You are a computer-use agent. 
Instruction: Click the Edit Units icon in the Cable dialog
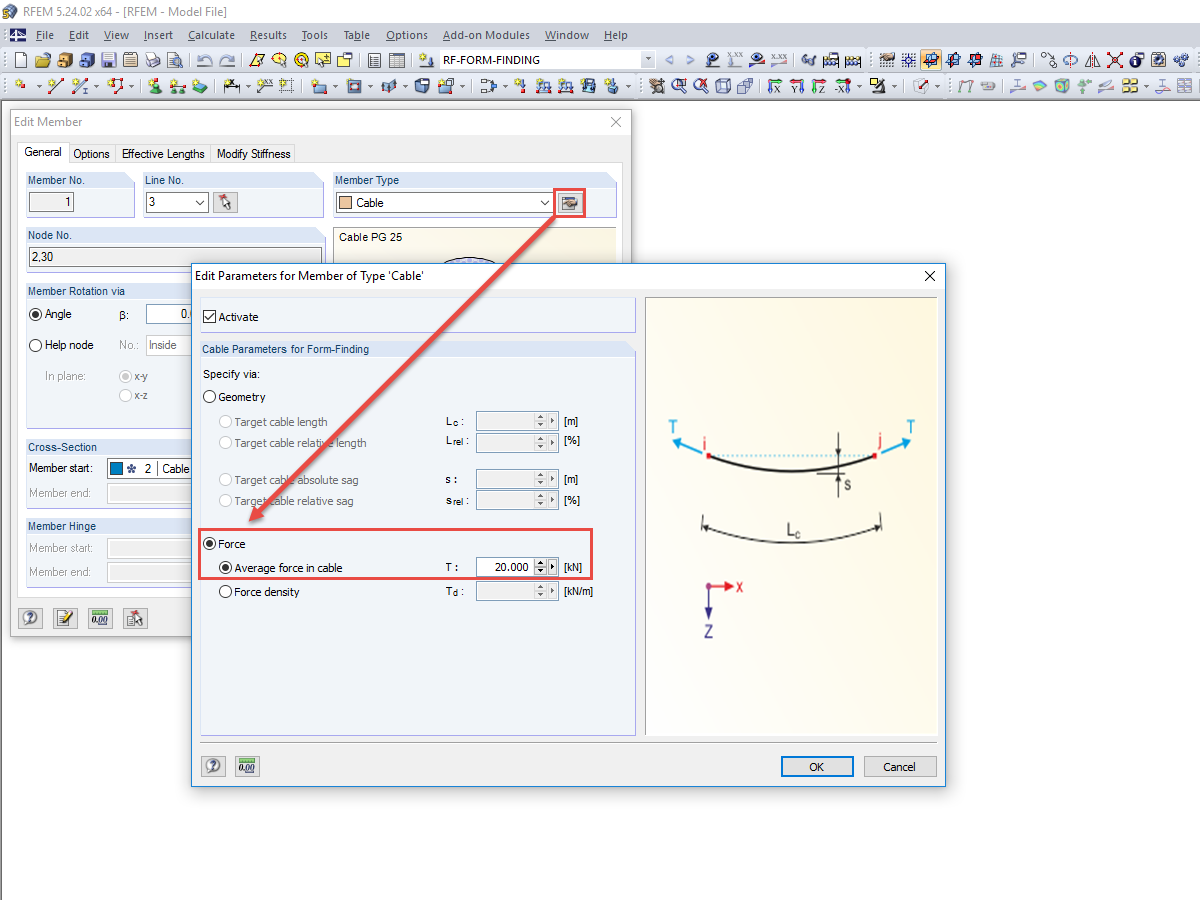point(247,766)
